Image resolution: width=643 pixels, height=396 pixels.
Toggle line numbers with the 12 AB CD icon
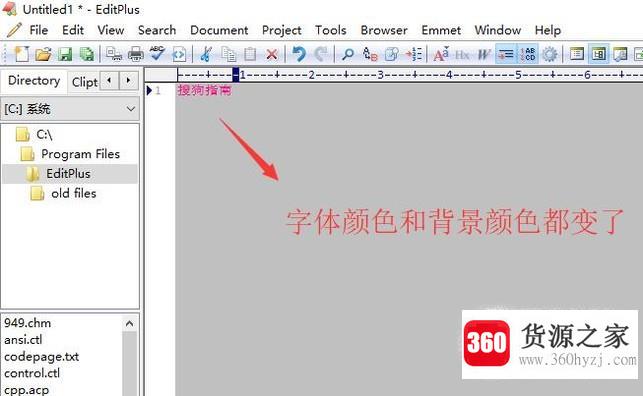[x=528, y=54]
